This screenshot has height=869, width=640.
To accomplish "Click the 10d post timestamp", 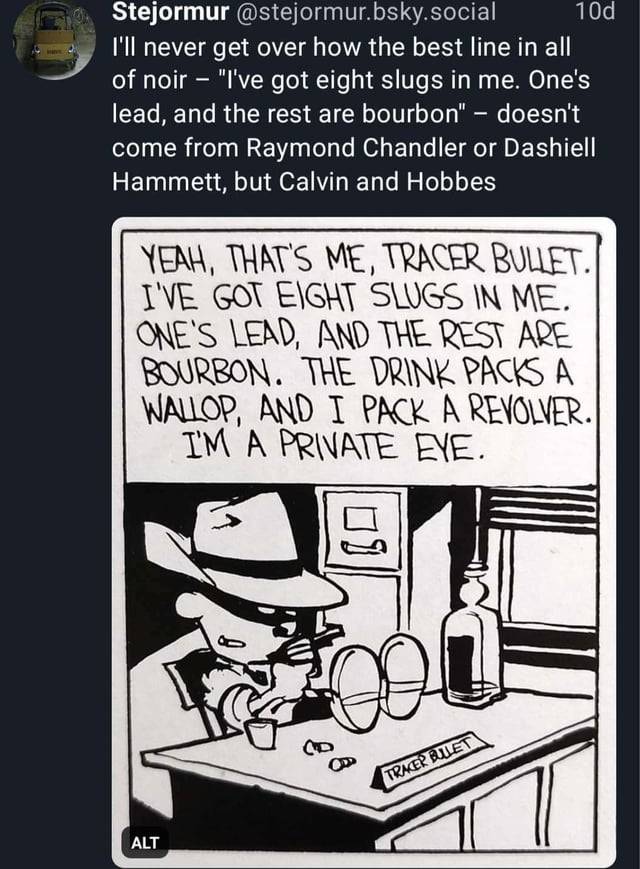I will click(596, 12).
